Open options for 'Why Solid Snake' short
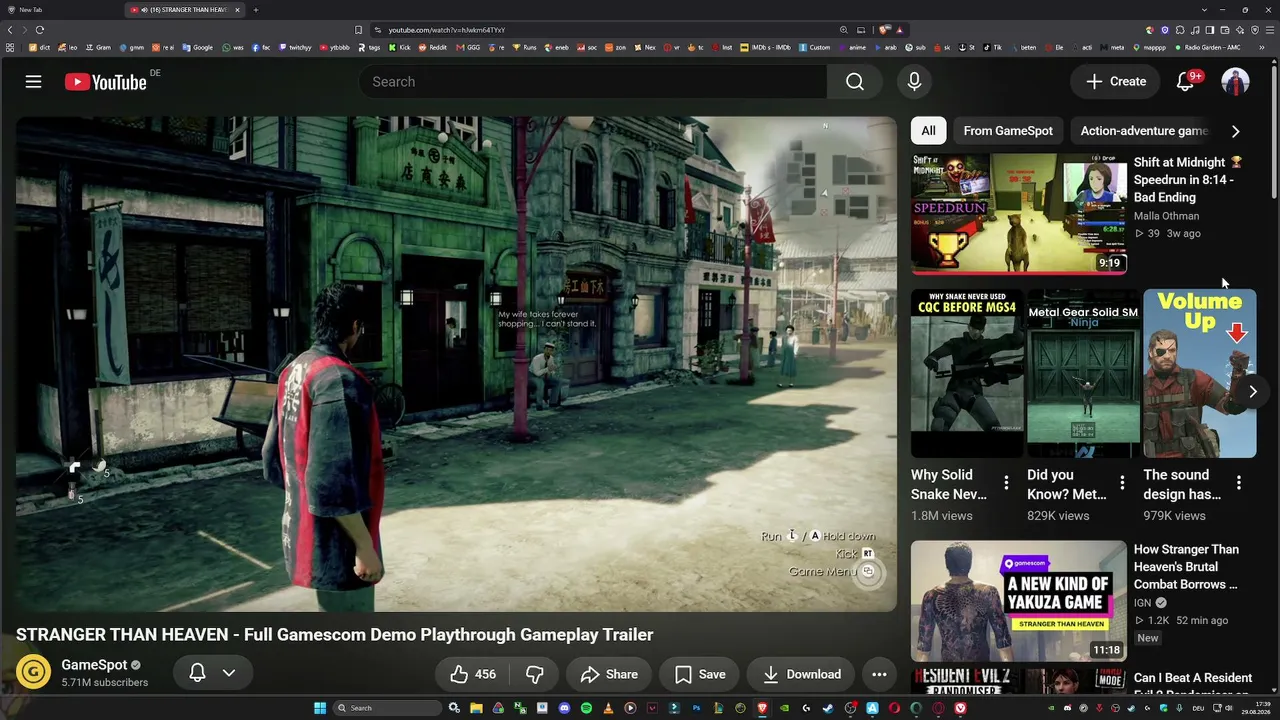This screenshot has height=720, width=1280. (1006, 483)
